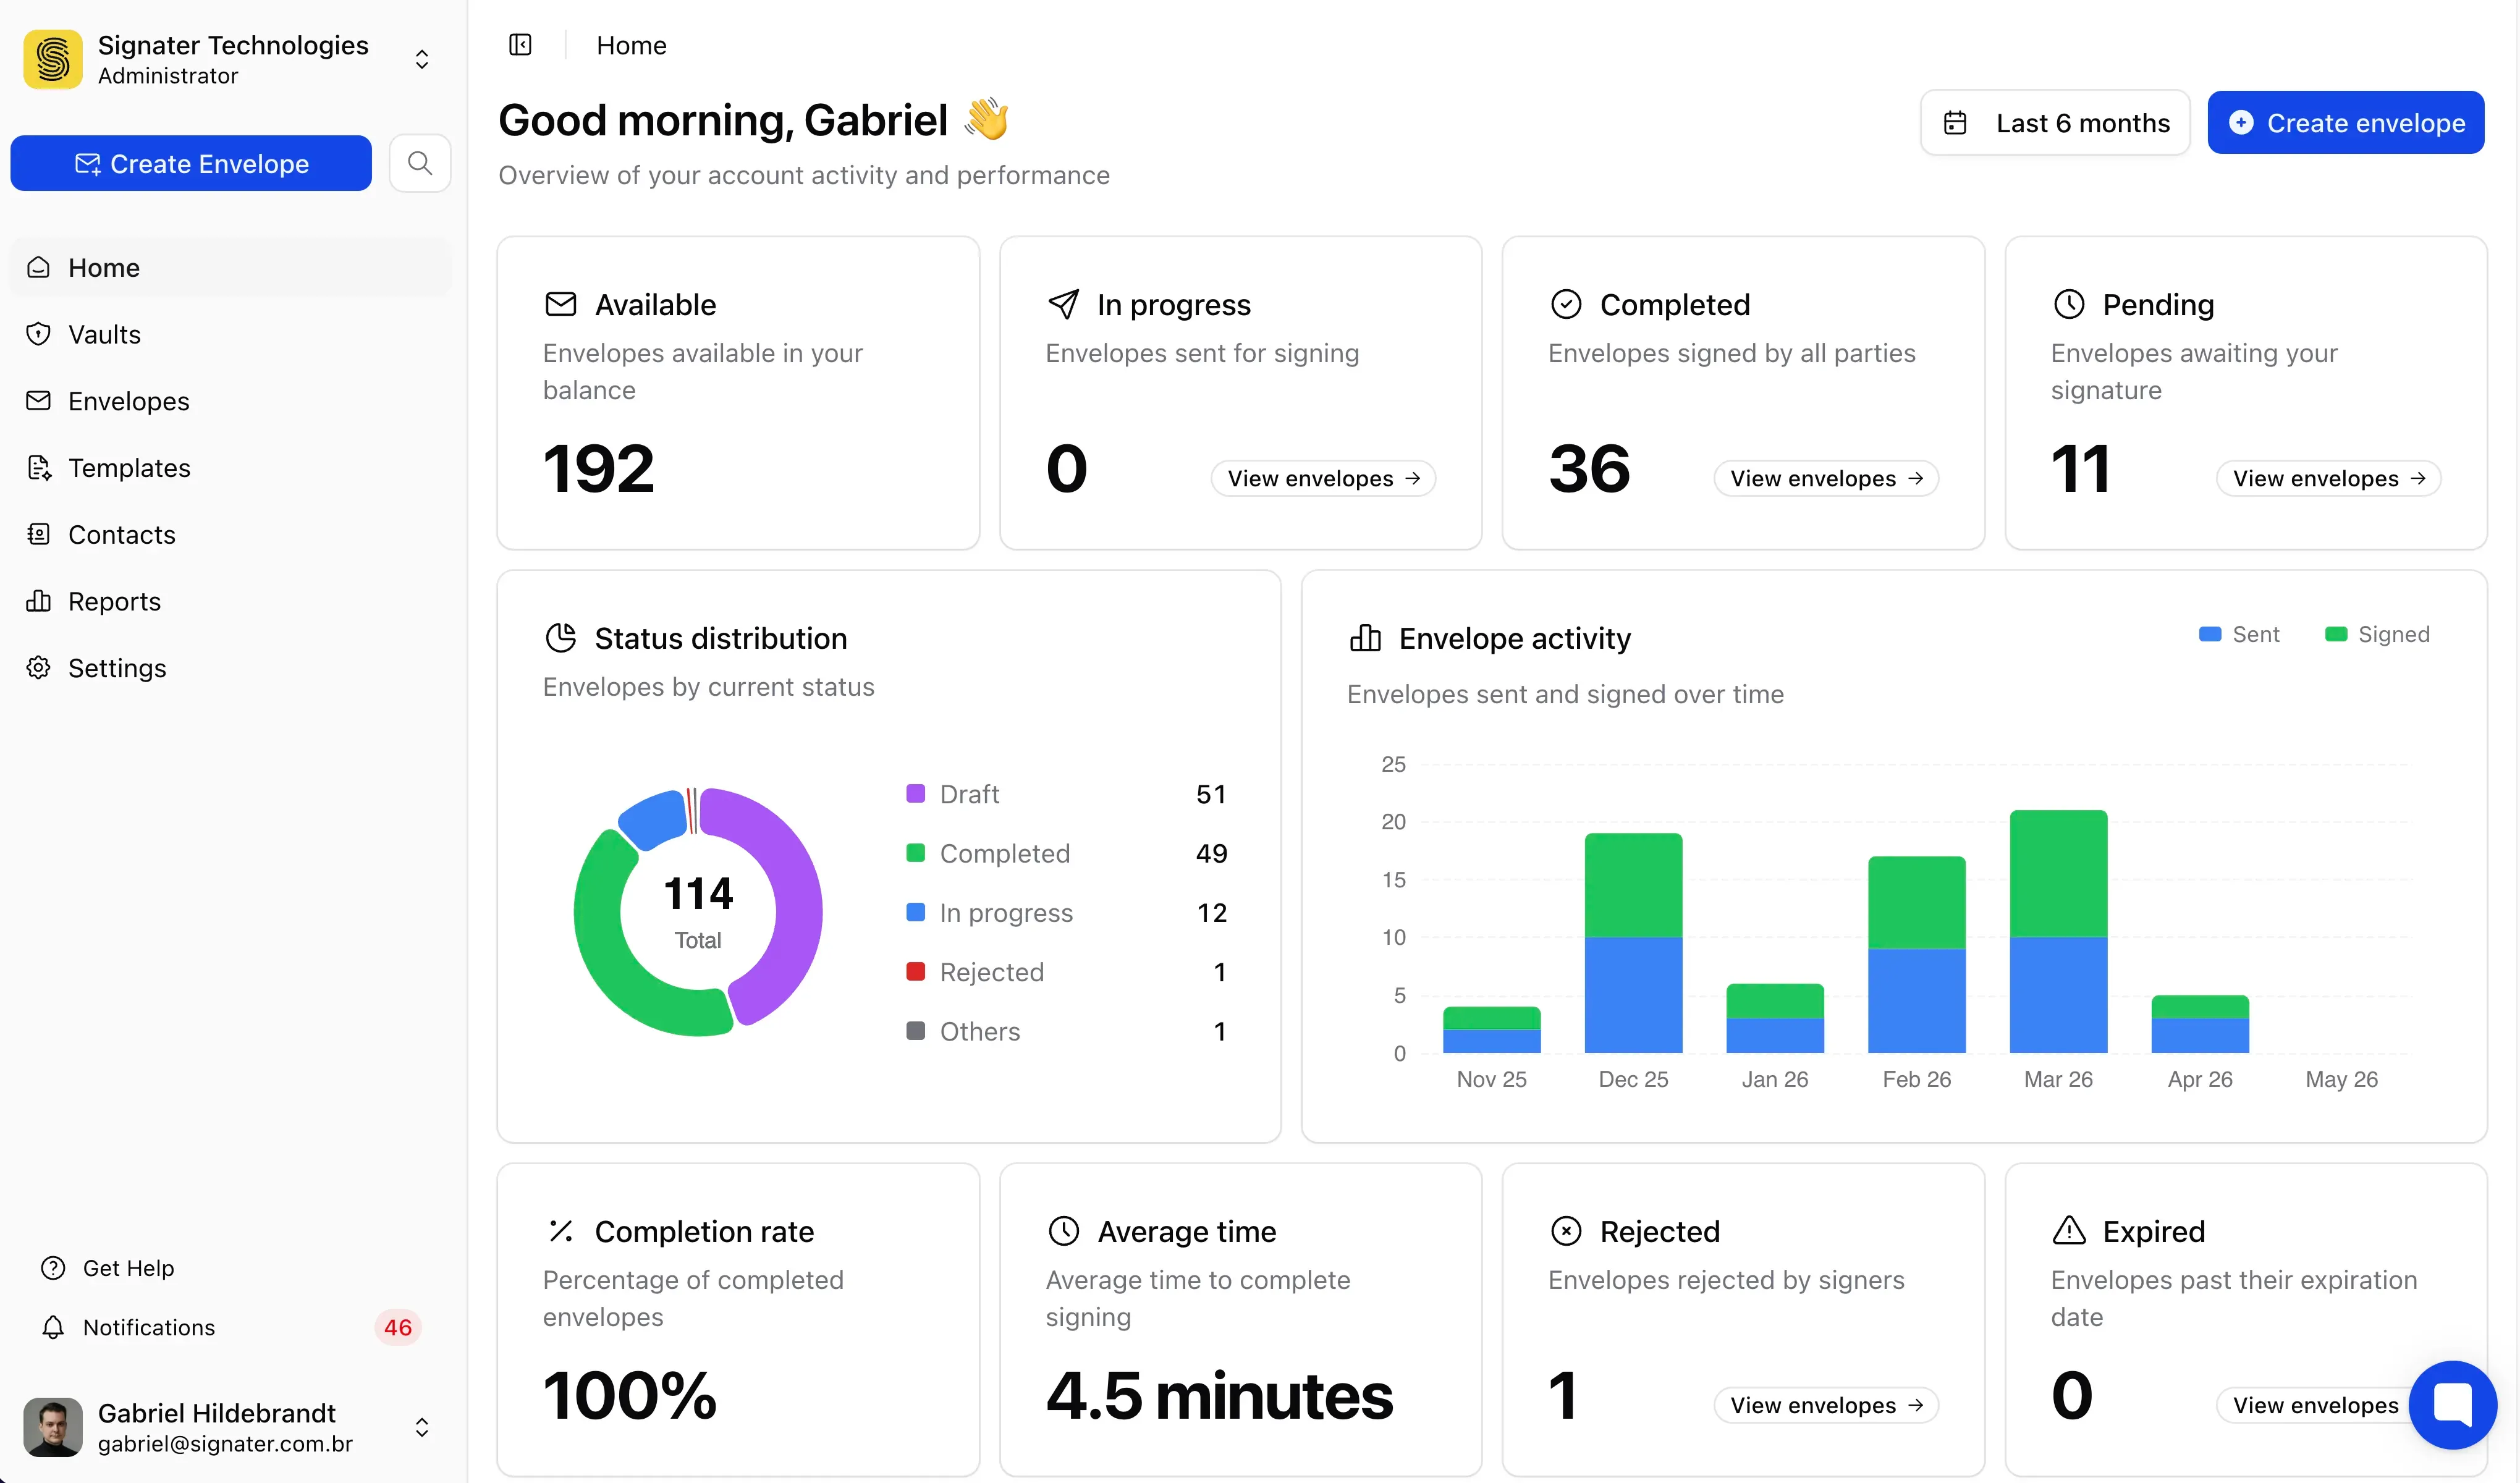2520x1483 pixels.
Task: Click the 100% completion rate value
Action: 630,1395
